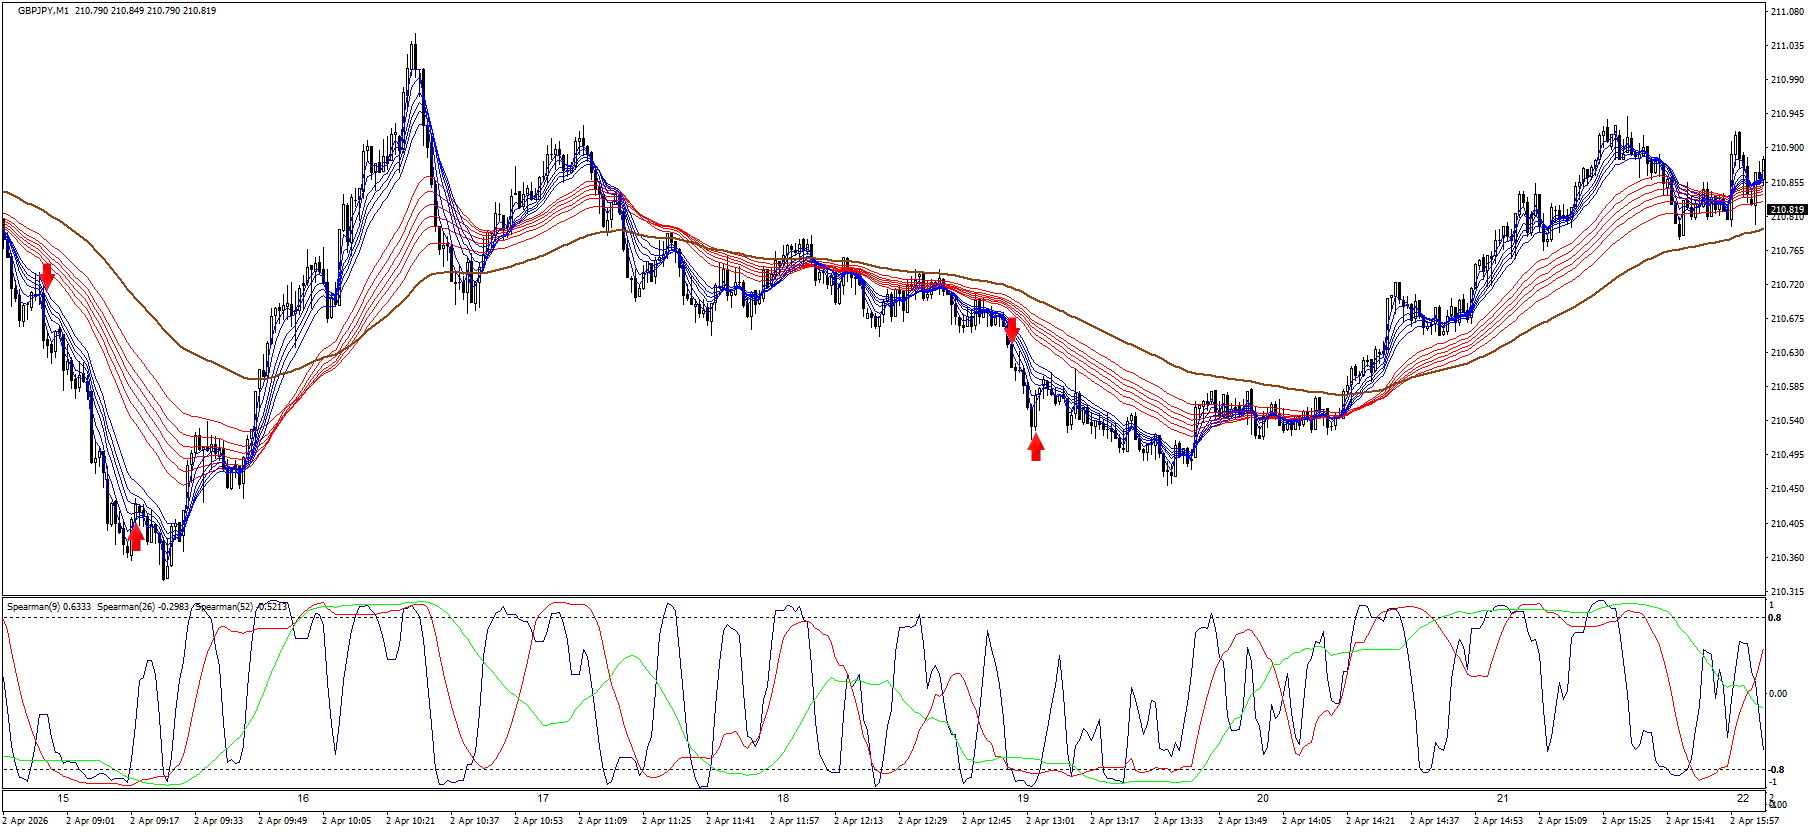Click the -0.8 level label on indicator scale
Viewport: 1811px width, 832px height.
click(x=1775, y=770)
